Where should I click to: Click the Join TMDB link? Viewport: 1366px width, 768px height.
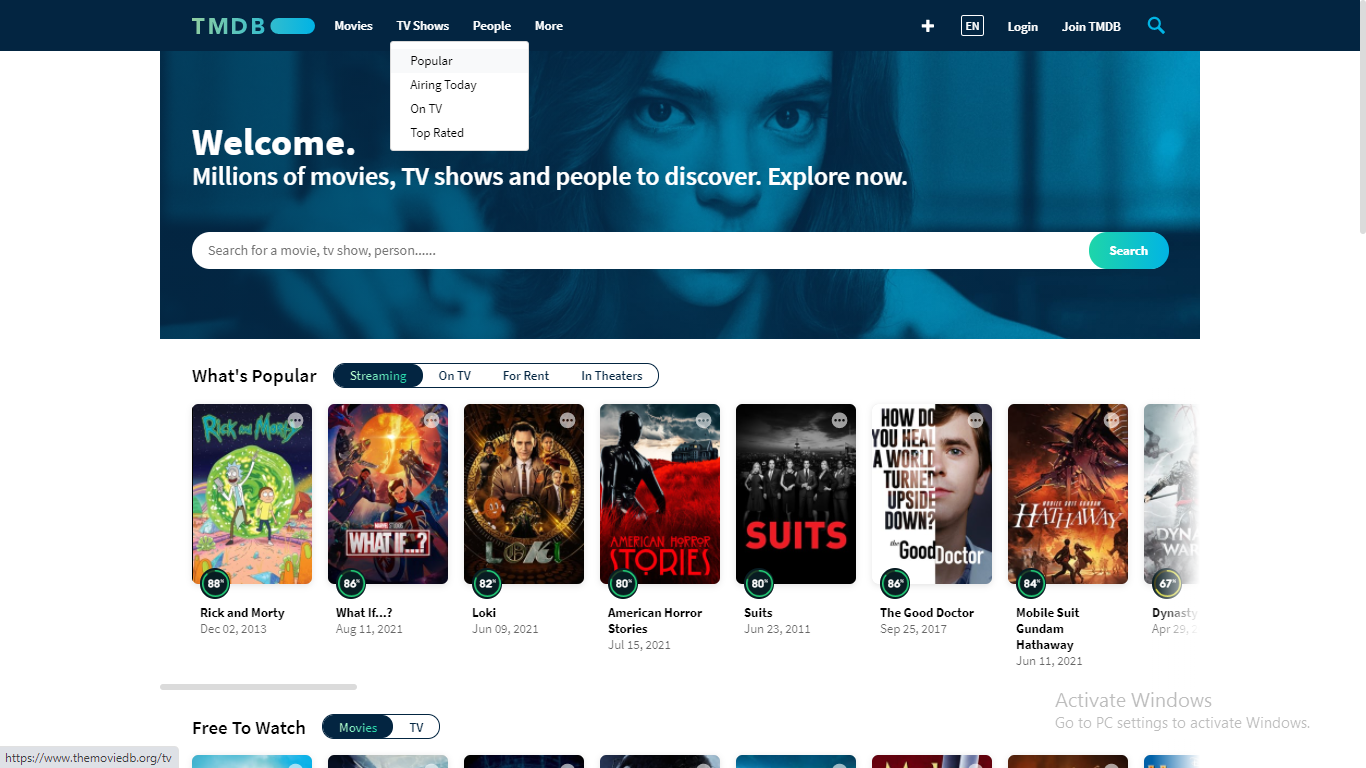click(1091, 27)
